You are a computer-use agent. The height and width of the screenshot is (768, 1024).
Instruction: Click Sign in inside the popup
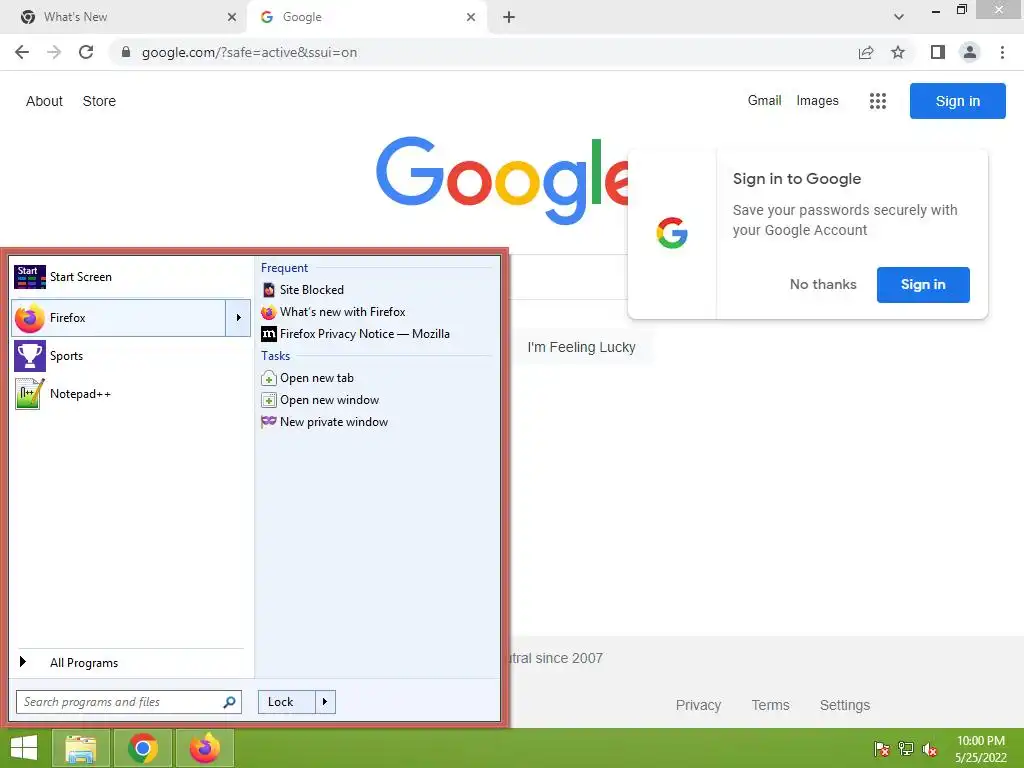[923, 285]
